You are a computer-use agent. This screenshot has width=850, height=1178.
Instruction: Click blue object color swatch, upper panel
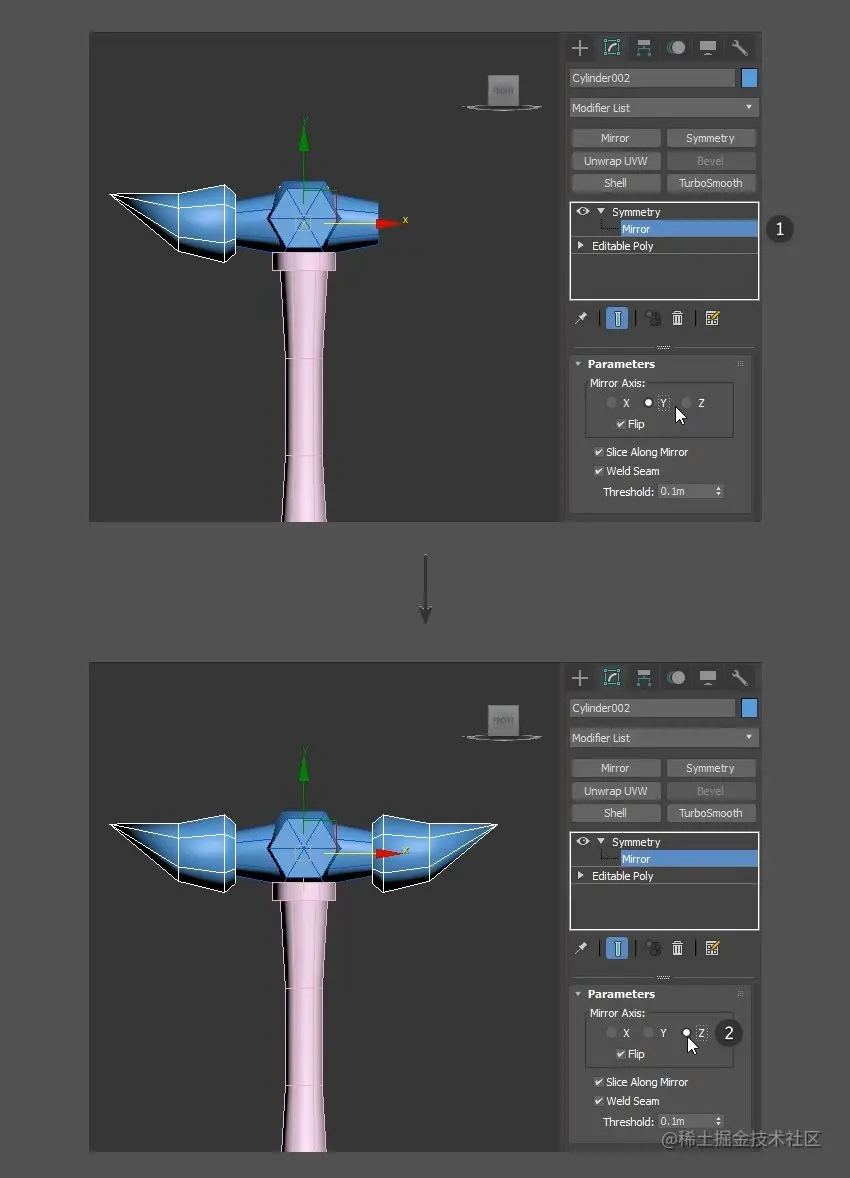coord(749,78)
